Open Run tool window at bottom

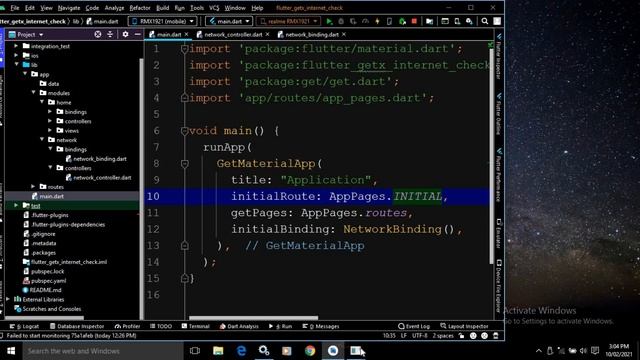(280, 326)
